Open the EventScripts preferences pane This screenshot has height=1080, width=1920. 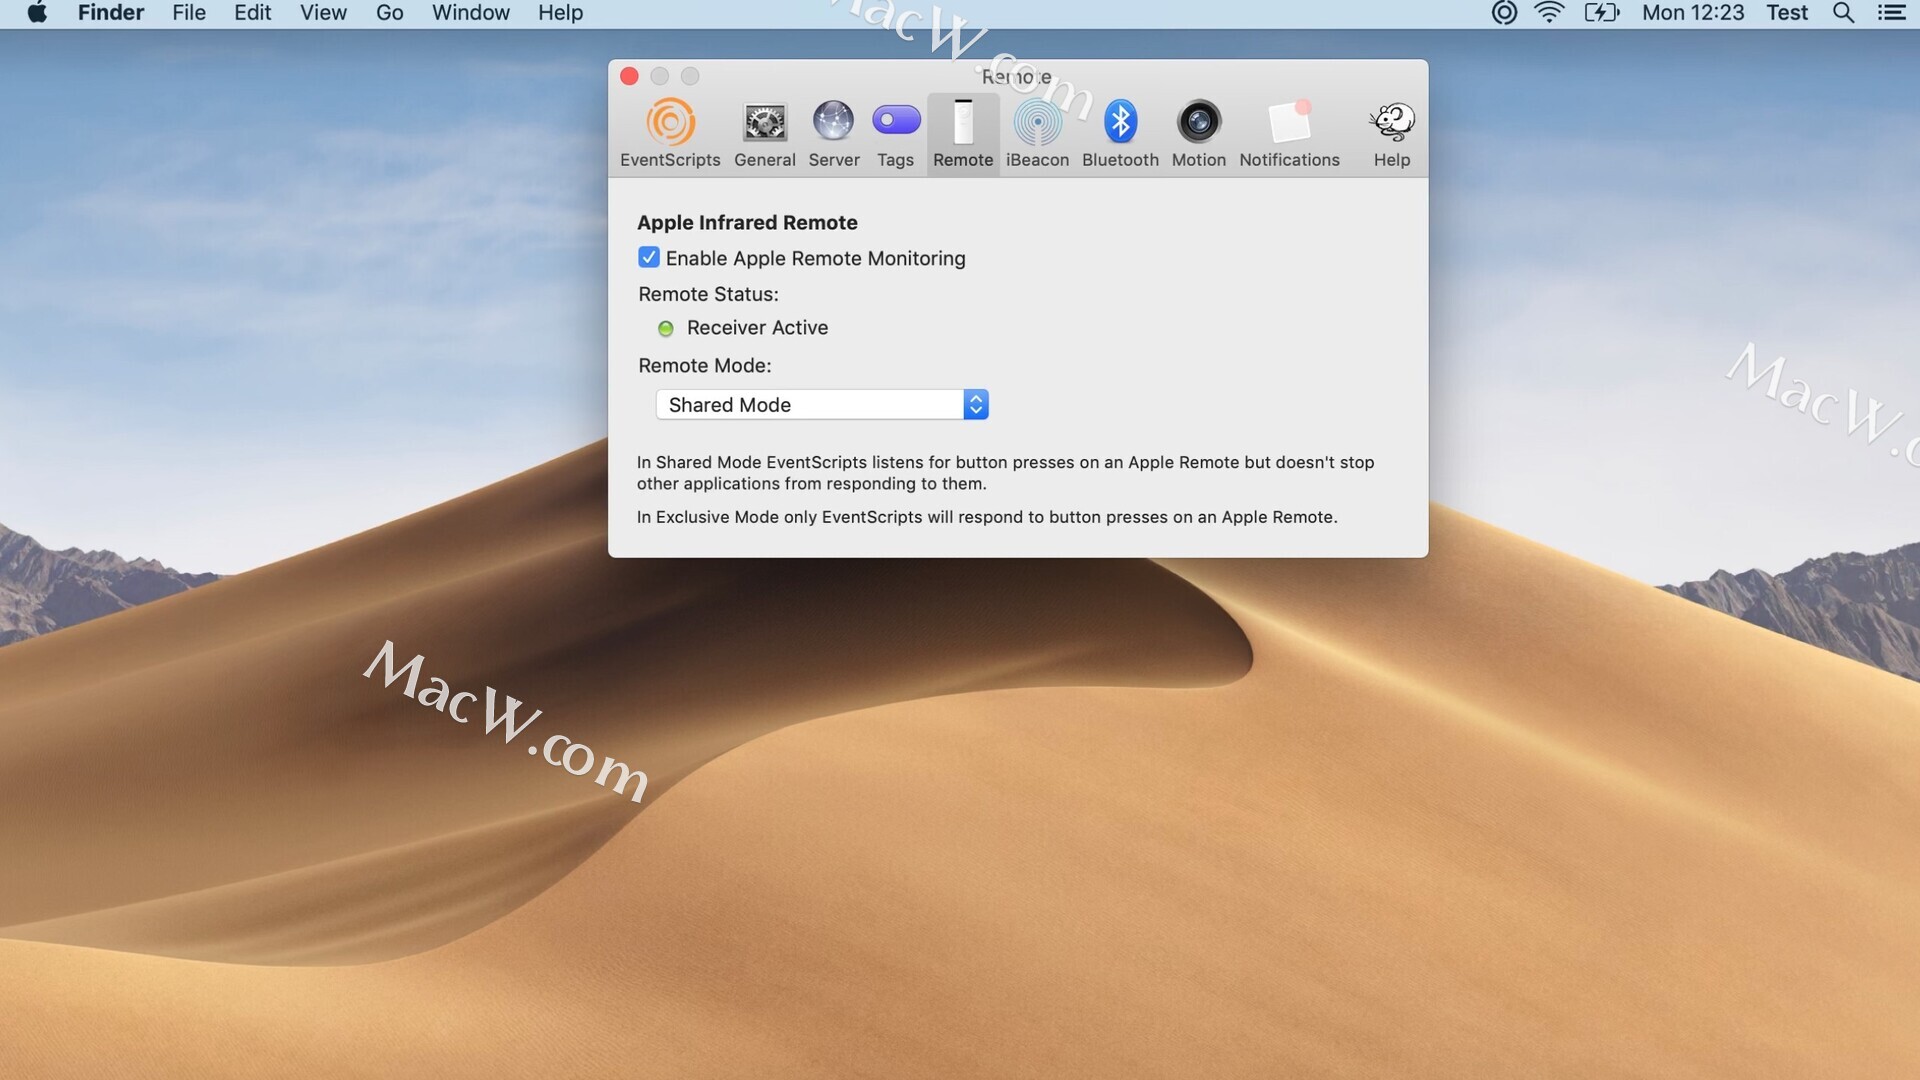coord(670,134)
